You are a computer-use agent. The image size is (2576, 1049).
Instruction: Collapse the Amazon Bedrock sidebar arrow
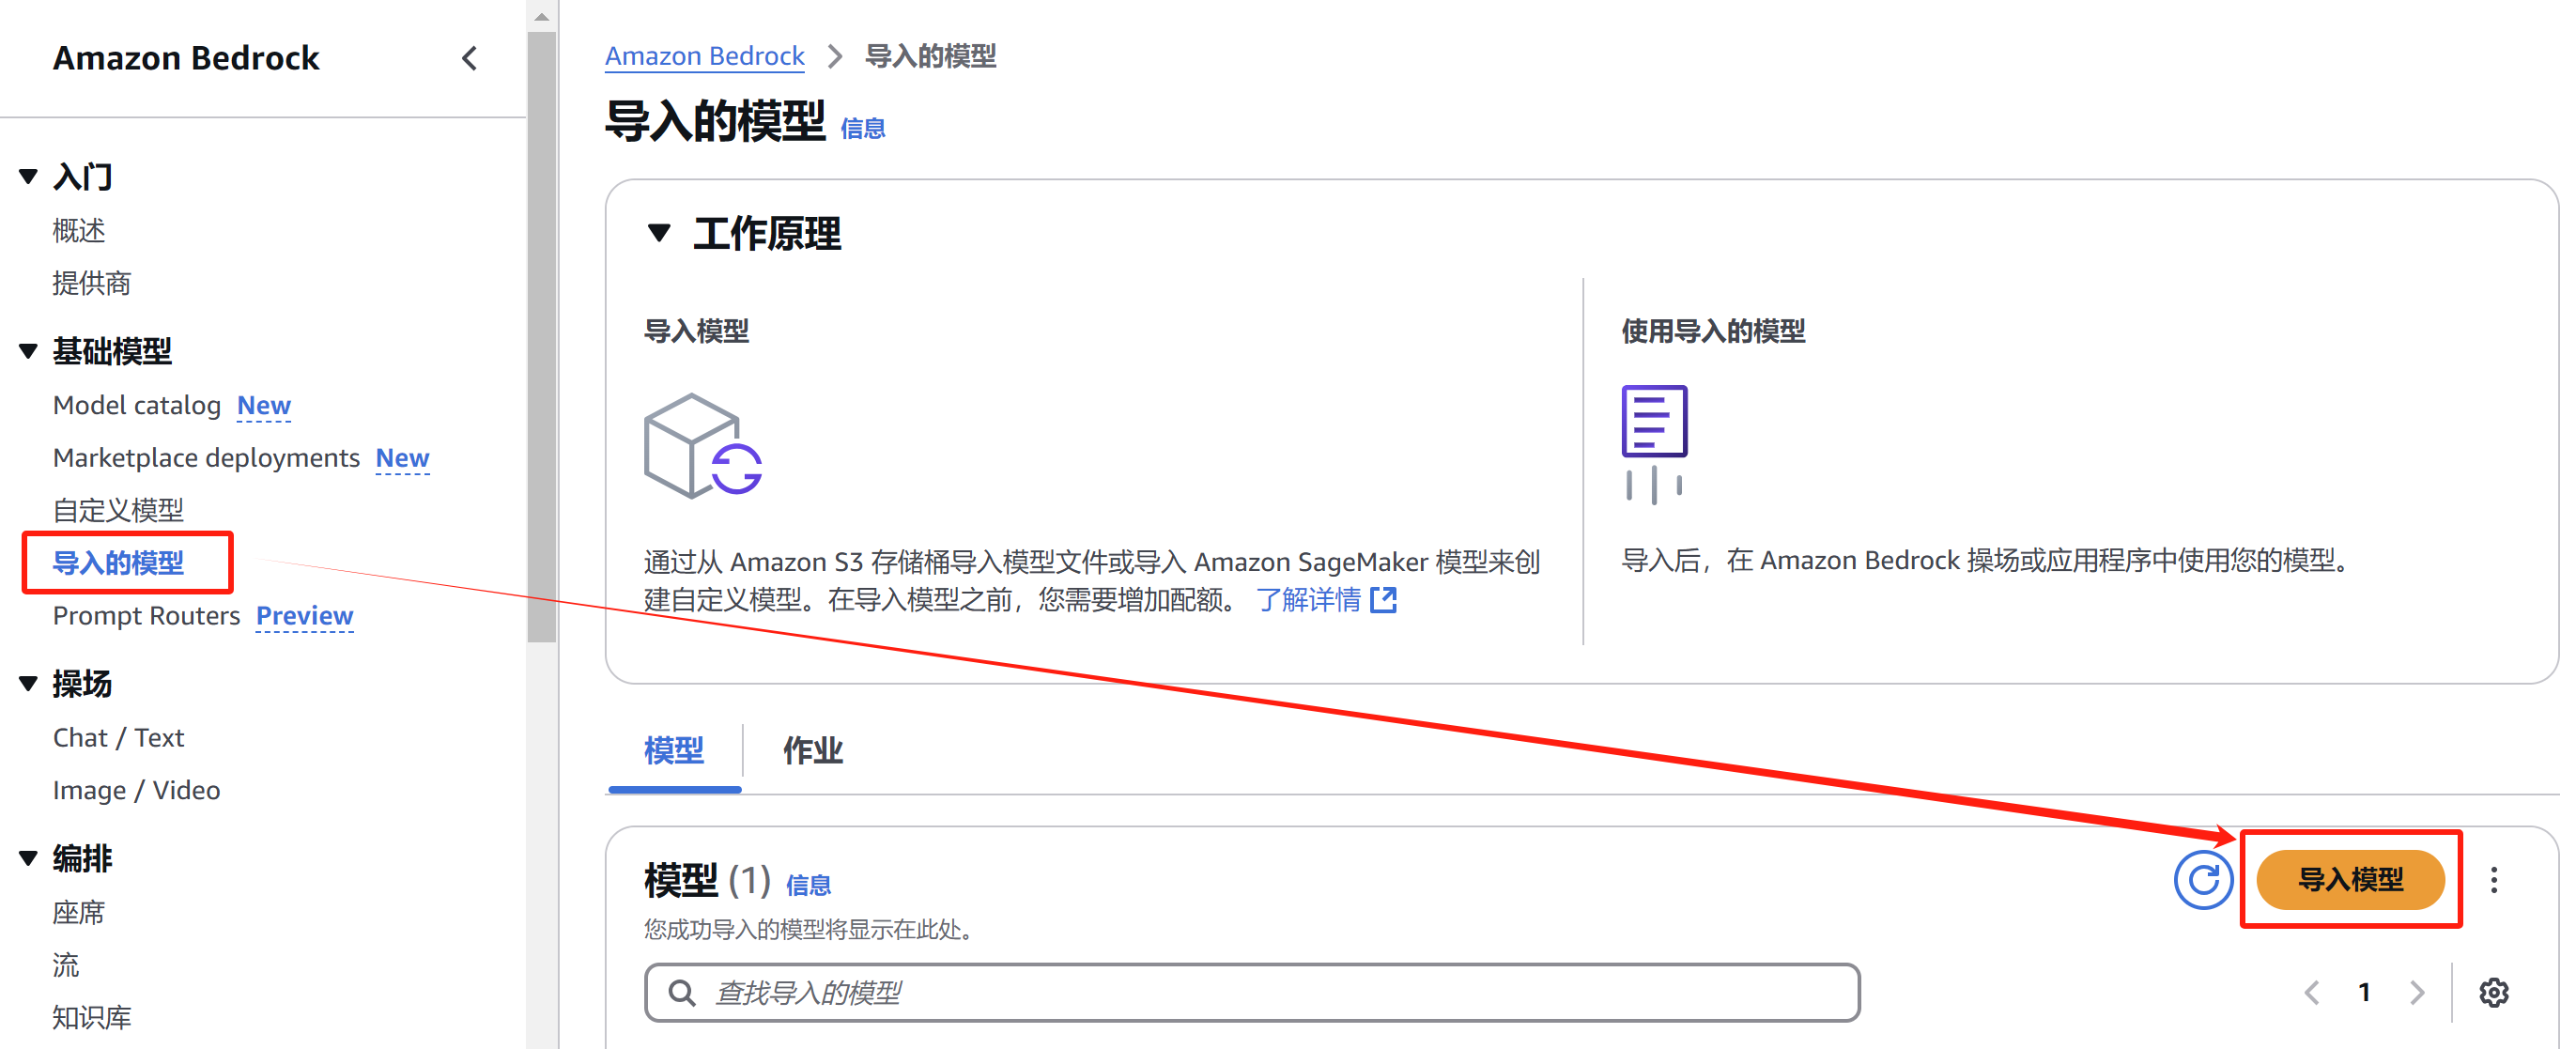(469, 58)
